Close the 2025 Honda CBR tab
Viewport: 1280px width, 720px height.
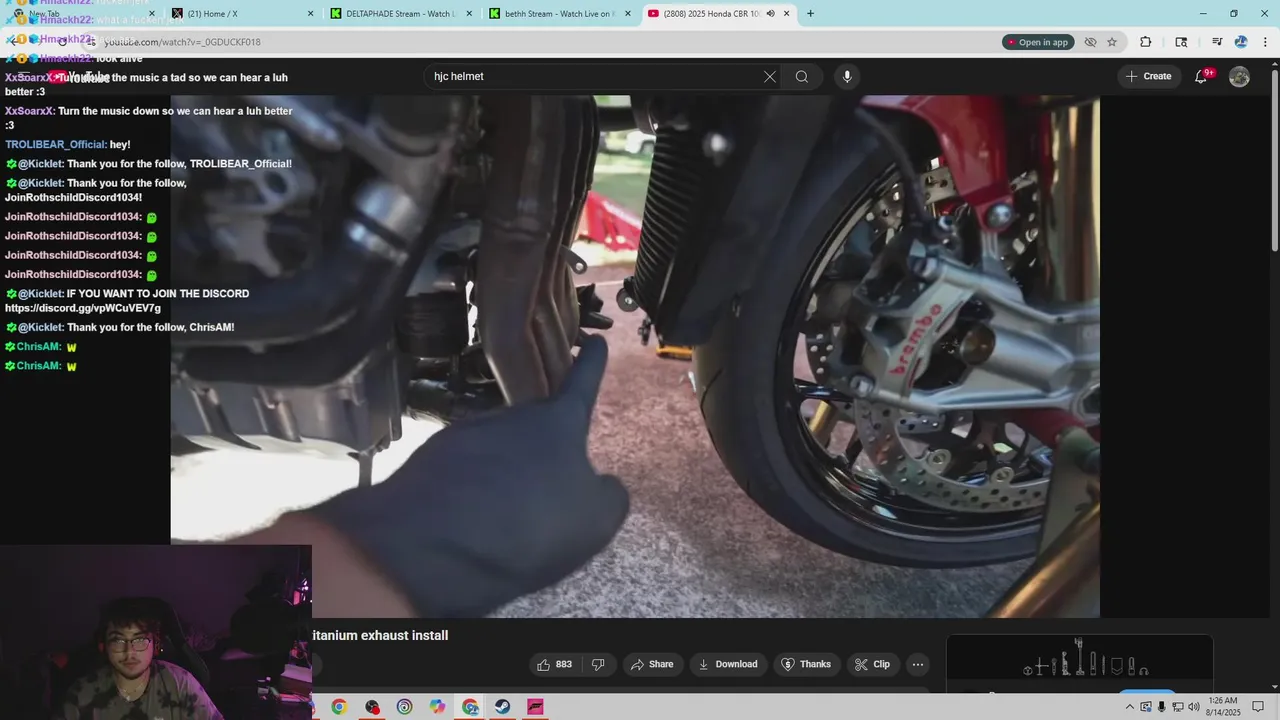787,14
